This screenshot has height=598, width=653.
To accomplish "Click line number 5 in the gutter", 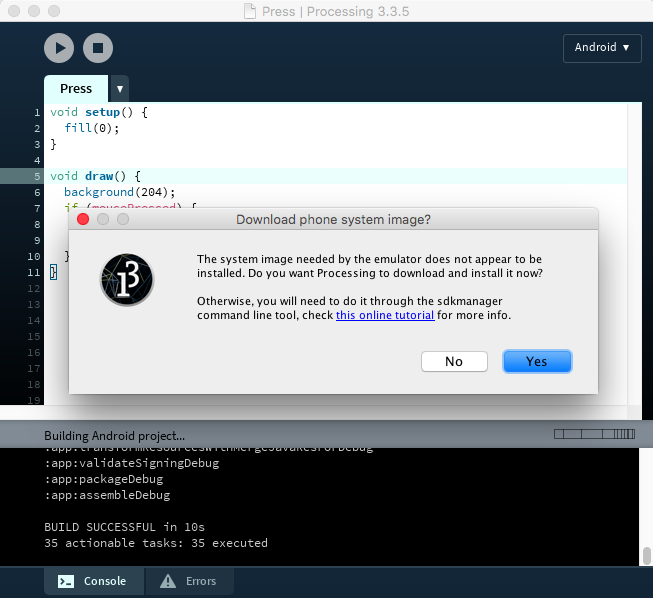I will 37,177.
